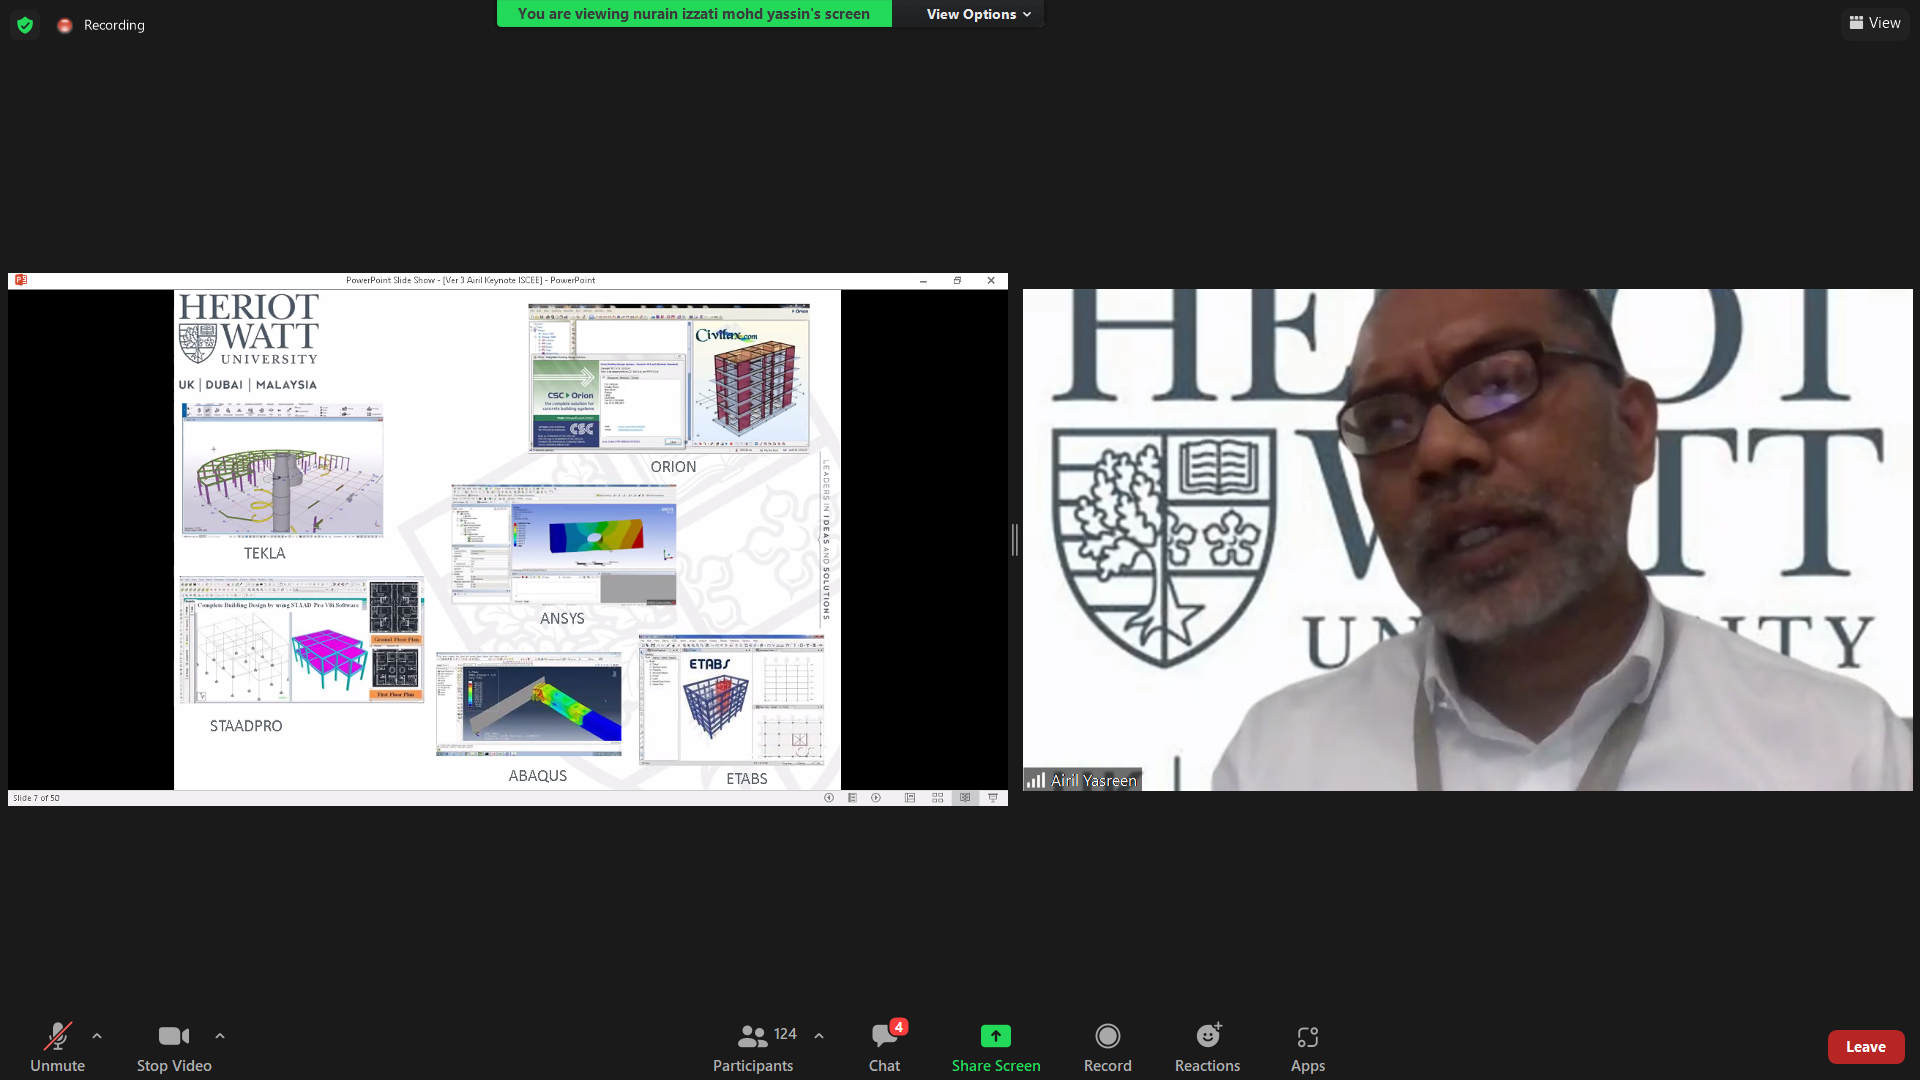Click the TEKLA software screenshot

click(x=282, y=471)
